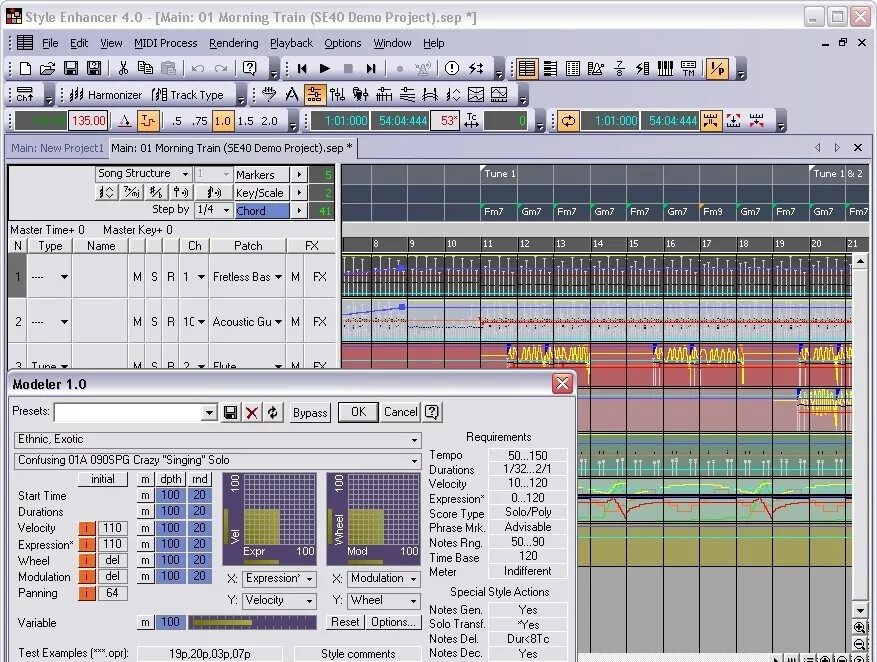The image size is (877, 662).
Task: Open FX for track 1
Action: tap(319, 277)
